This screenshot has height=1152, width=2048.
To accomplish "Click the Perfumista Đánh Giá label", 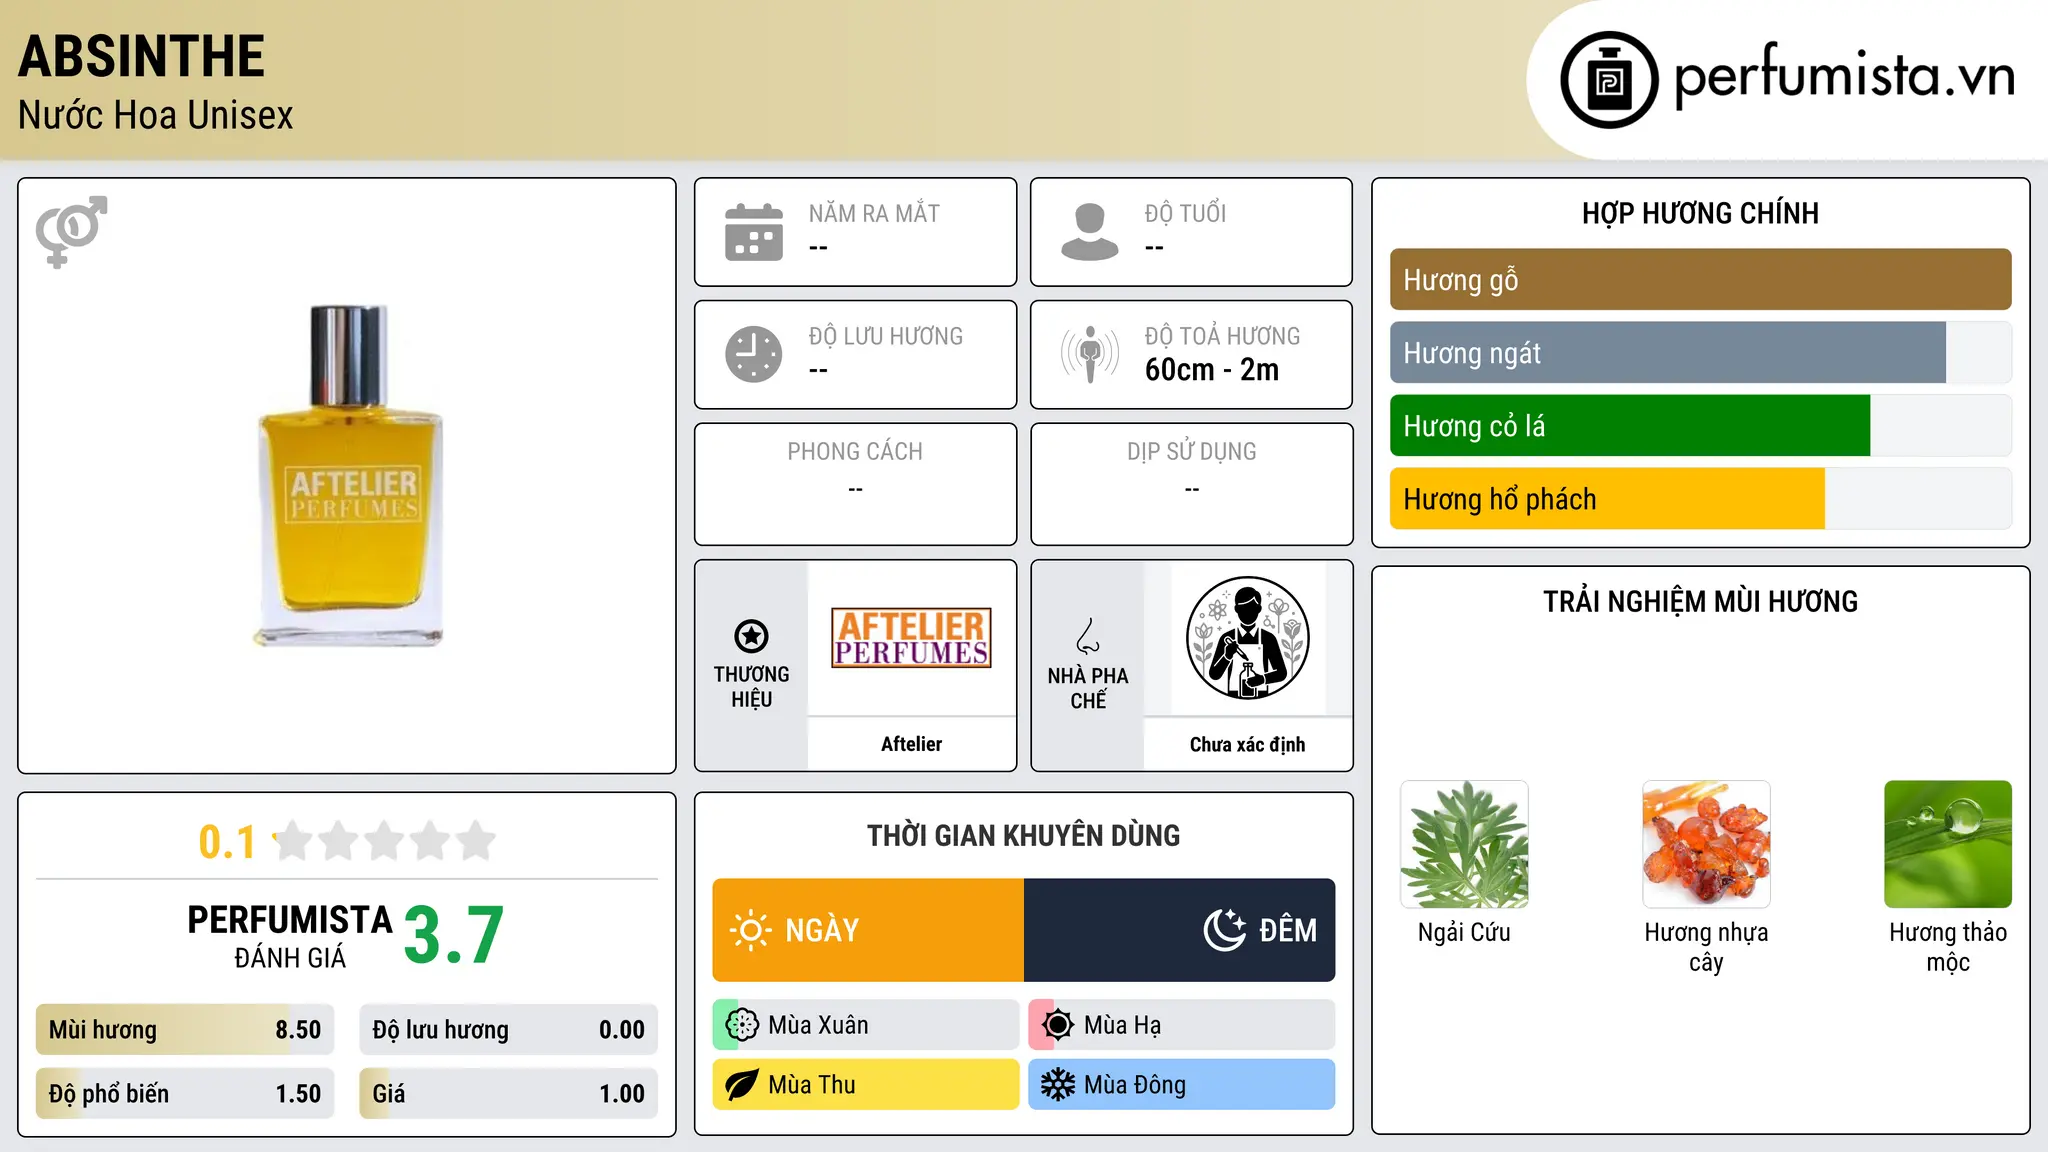I will (290, 937).
